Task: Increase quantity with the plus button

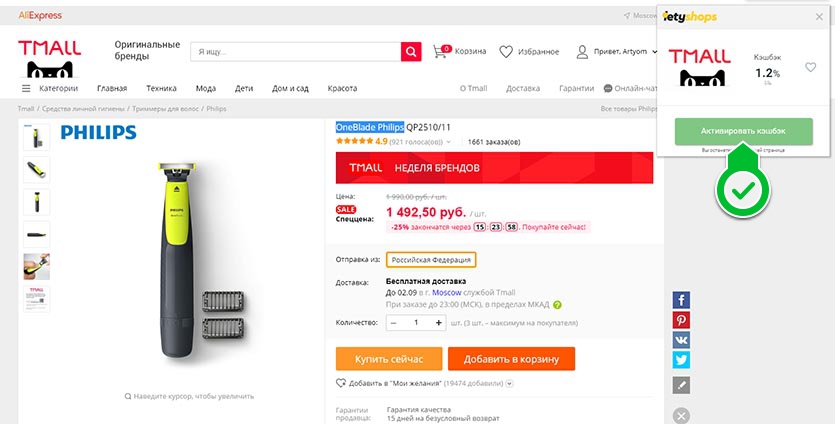Action: point(439,323)
